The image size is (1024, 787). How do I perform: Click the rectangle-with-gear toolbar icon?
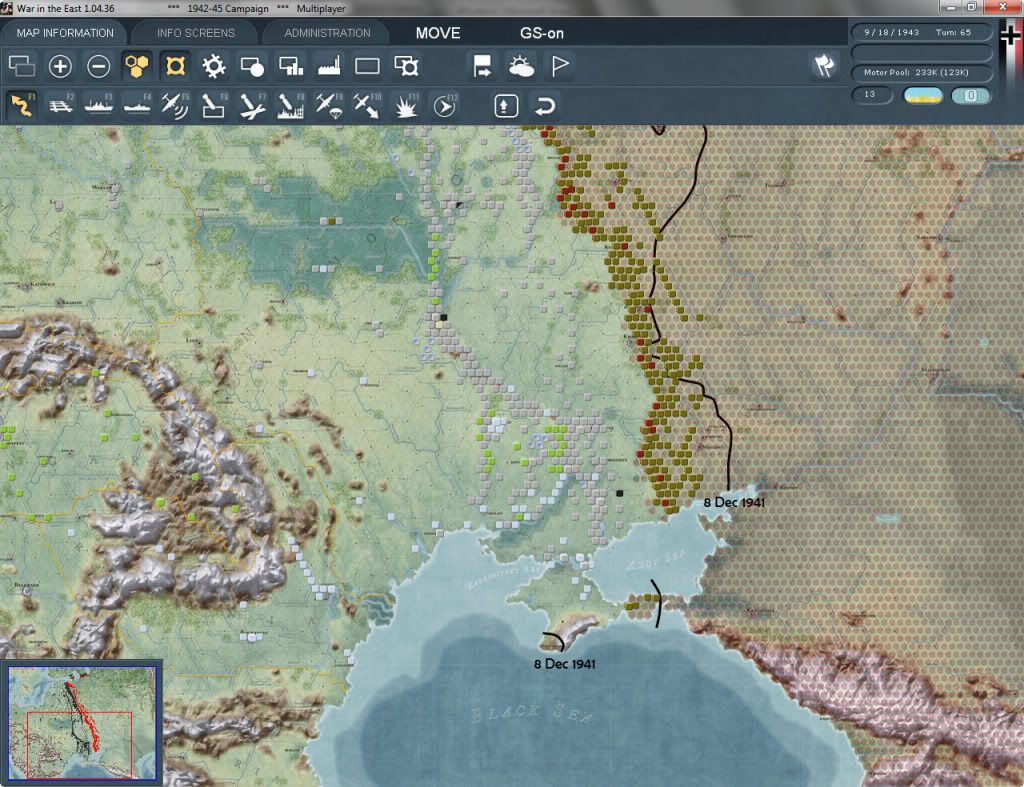tap(406, 66)
